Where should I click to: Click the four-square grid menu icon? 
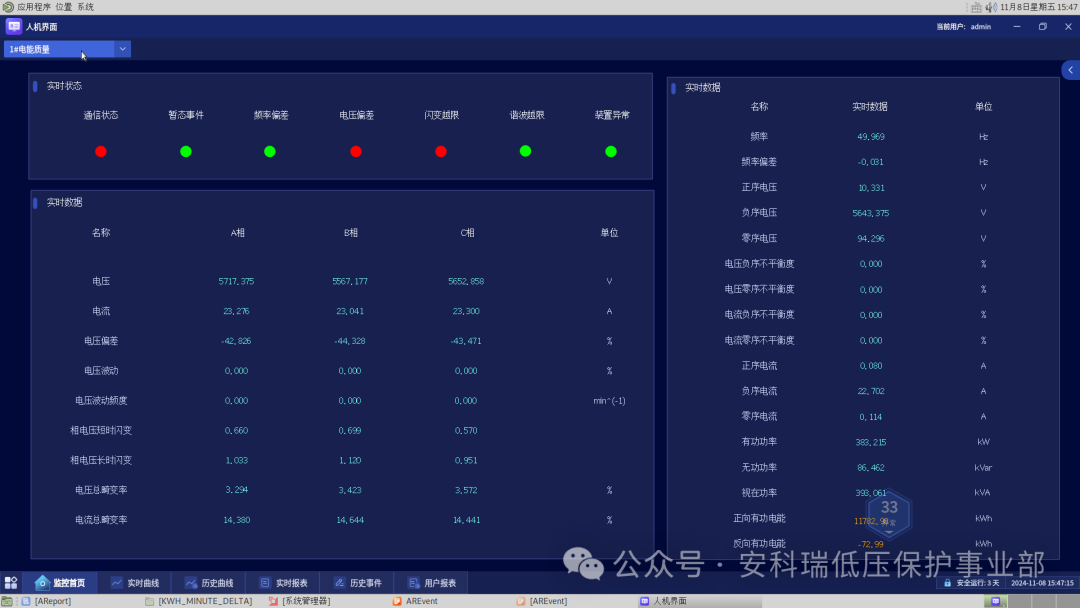11,583
